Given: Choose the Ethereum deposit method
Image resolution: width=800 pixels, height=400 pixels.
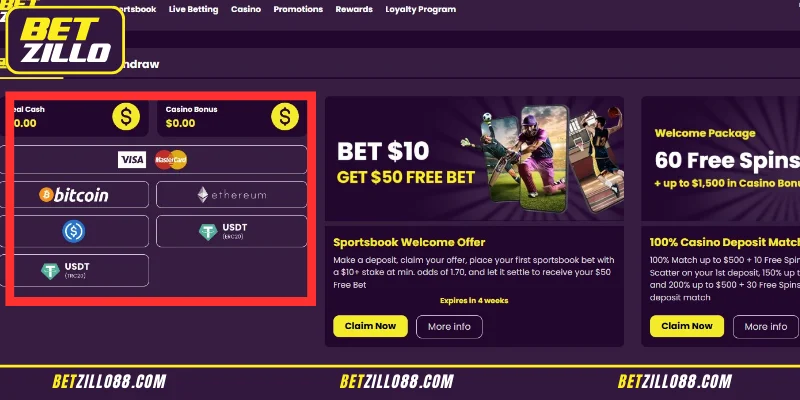Looking at the screenshot, I should coord(232,194).
